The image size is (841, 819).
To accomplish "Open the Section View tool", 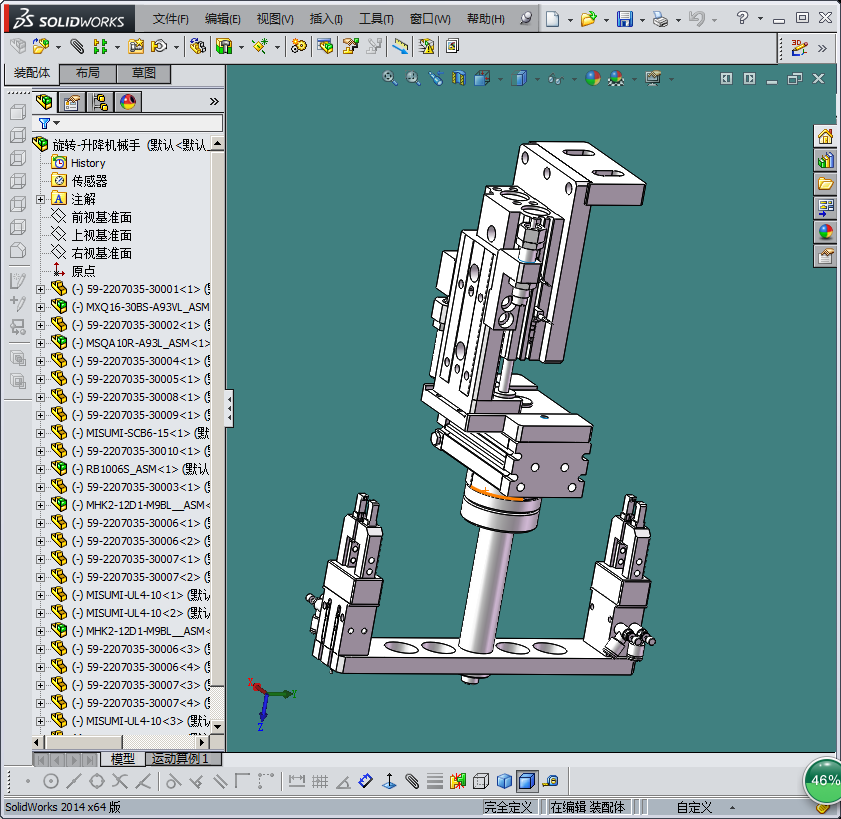I will [x=458, y=78].
